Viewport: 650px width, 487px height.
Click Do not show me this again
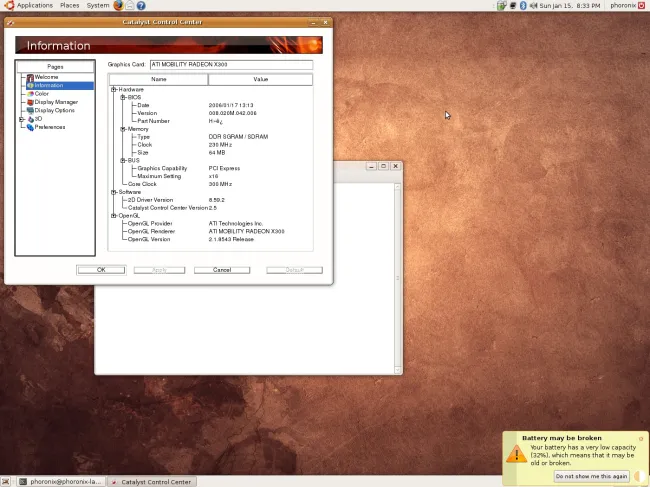click(592, 476)
